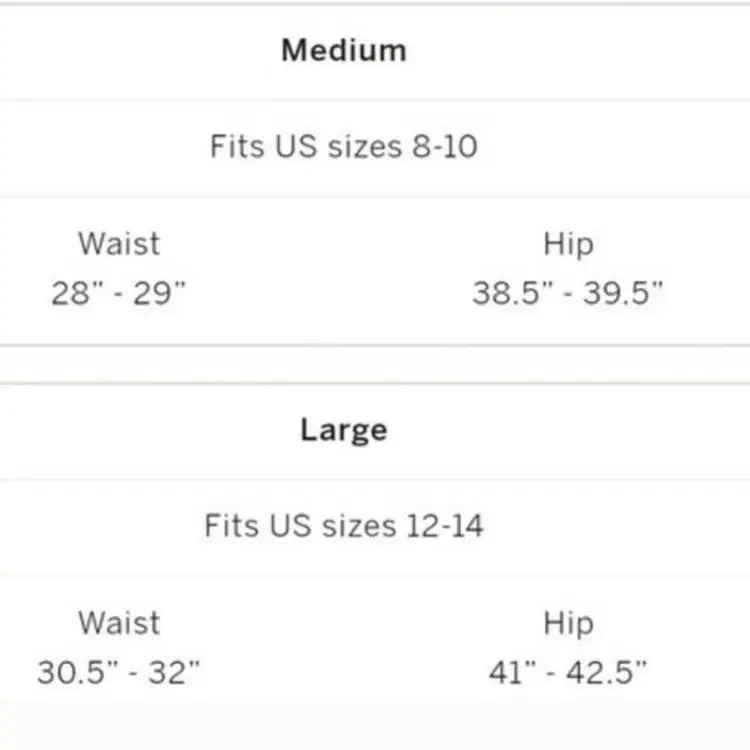Image resolution: width=750 pixels, height=750 pixels.
Task: Click the Hip label under Medium
Action: [x=568, y=243]
